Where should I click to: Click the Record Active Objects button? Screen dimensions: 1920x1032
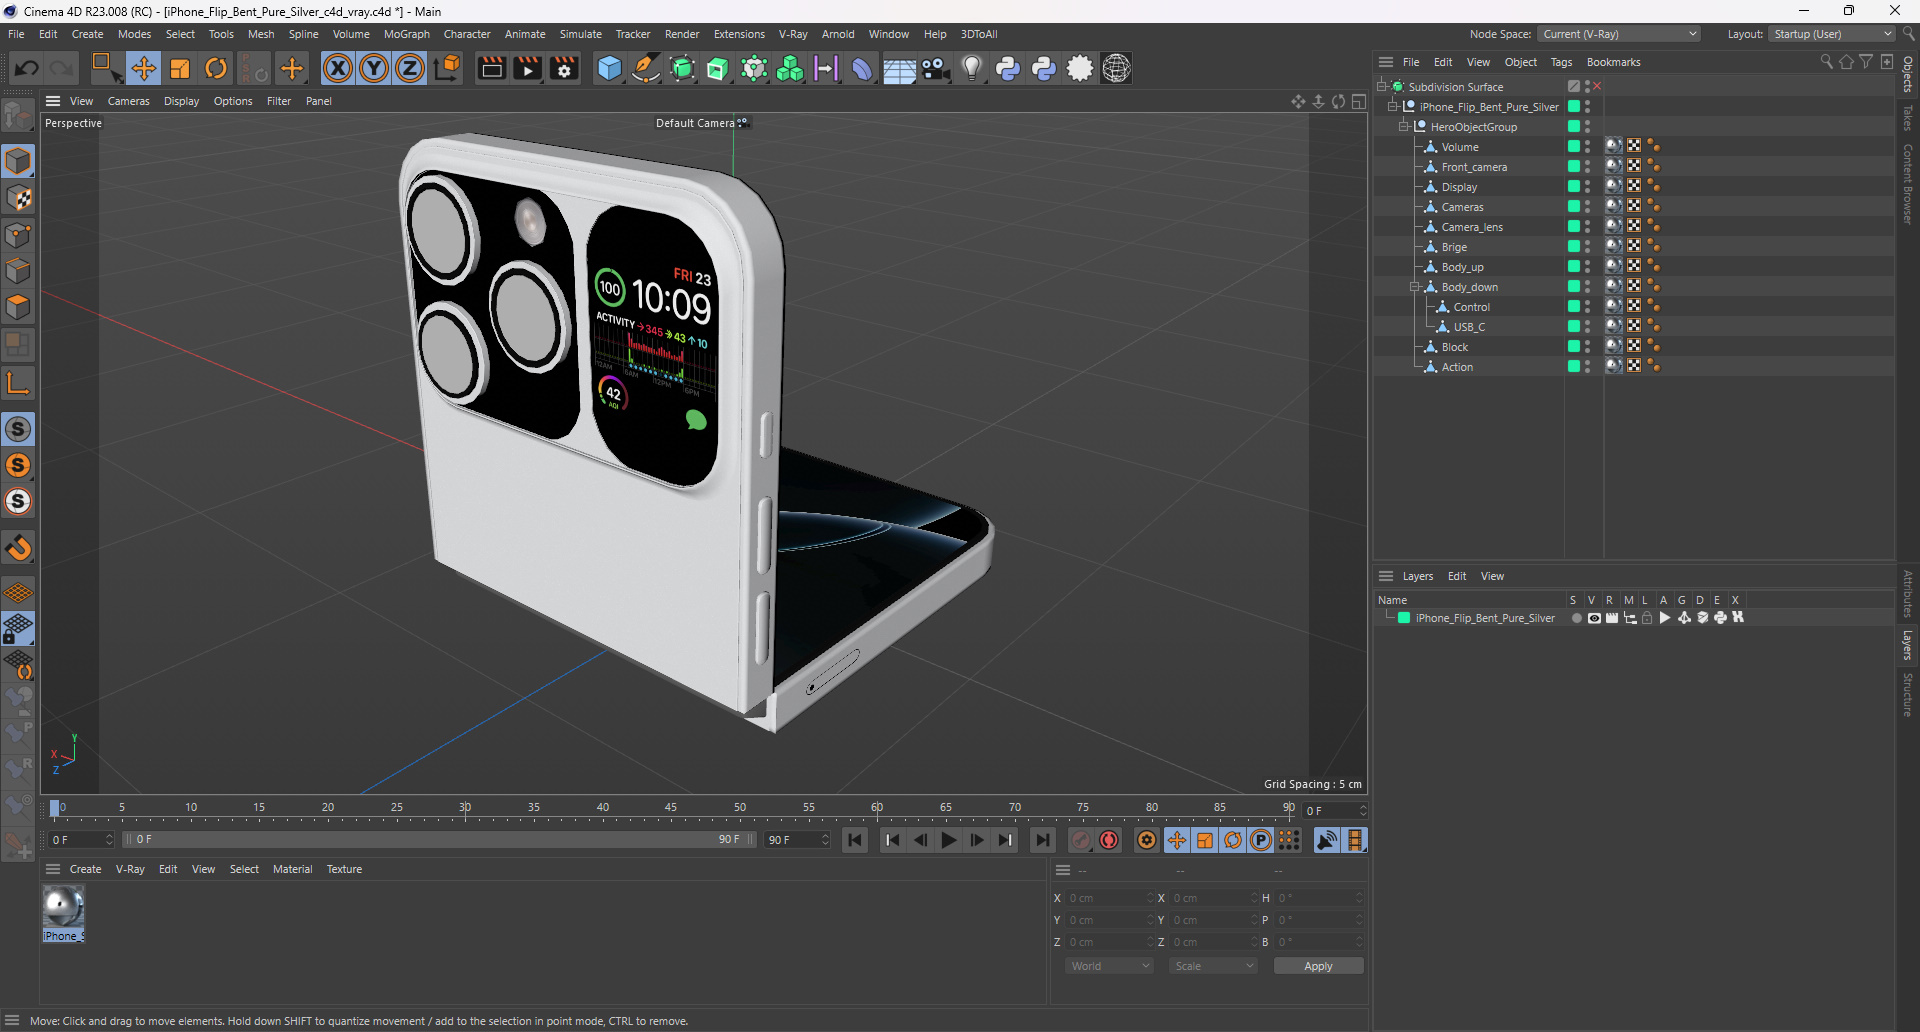(1081, 840)
